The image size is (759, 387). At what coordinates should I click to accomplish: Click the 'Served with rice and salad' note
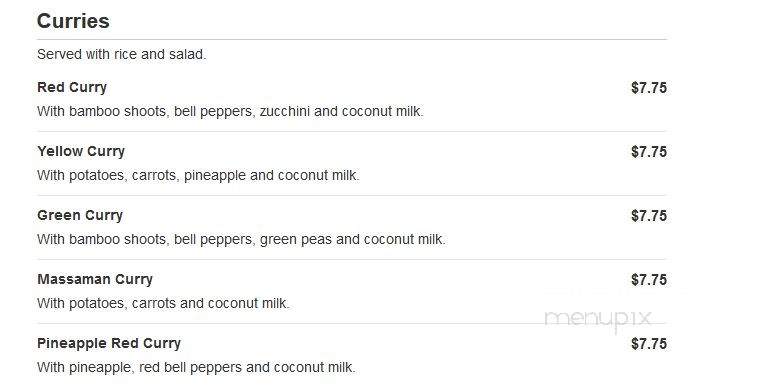coord(121,54)
